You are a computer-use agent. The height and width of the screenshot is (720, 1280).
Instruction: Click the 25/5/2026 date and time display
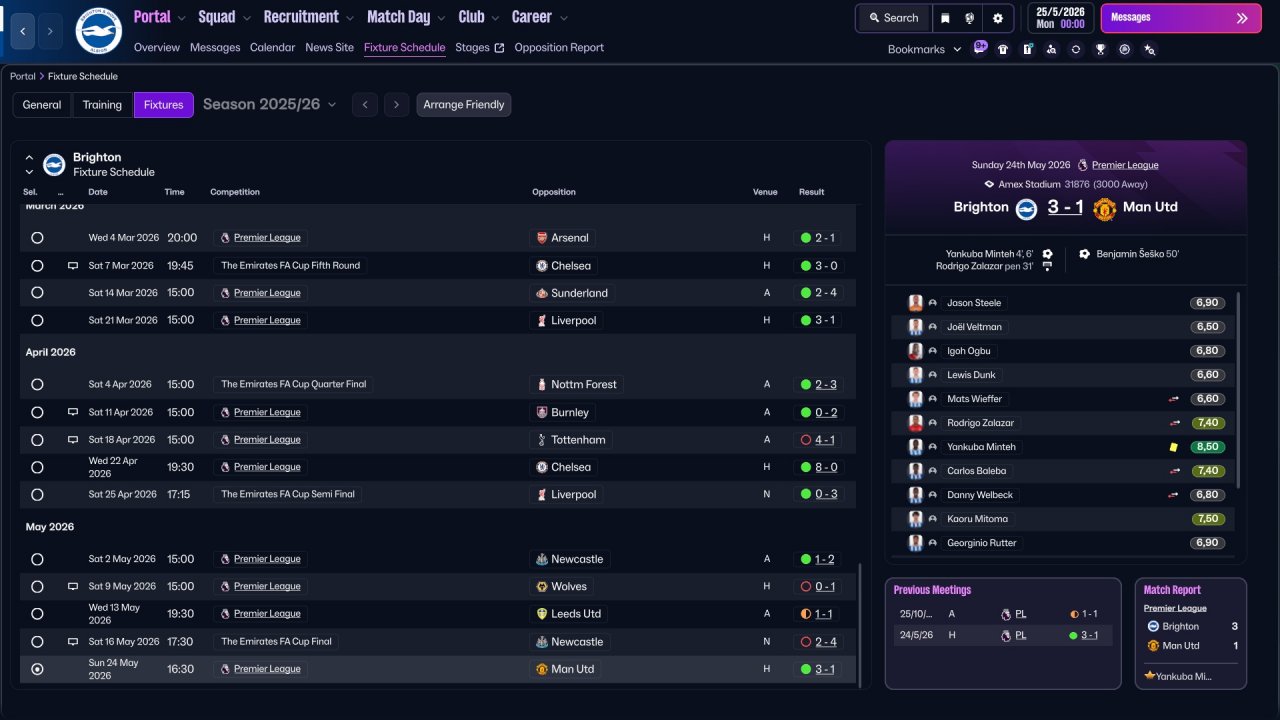(1060, 18)
